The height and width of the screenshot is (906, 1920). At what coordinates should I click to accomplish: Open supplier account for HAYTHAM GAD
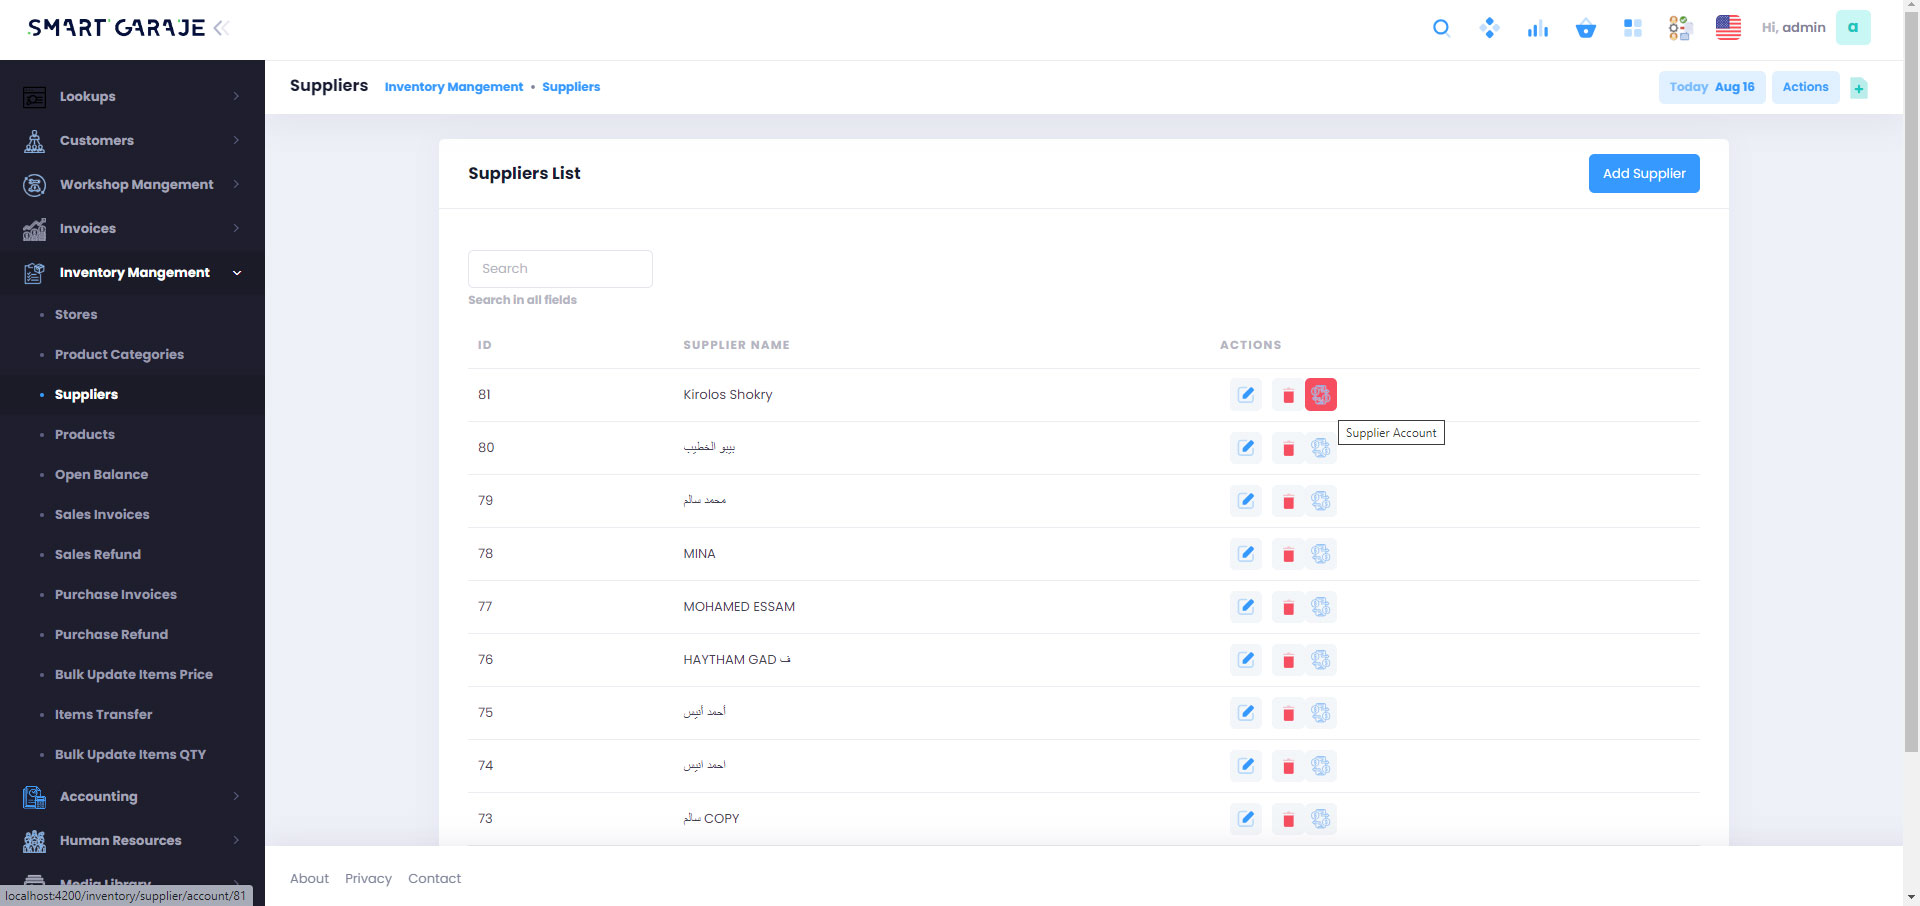tap(1321, 660)
